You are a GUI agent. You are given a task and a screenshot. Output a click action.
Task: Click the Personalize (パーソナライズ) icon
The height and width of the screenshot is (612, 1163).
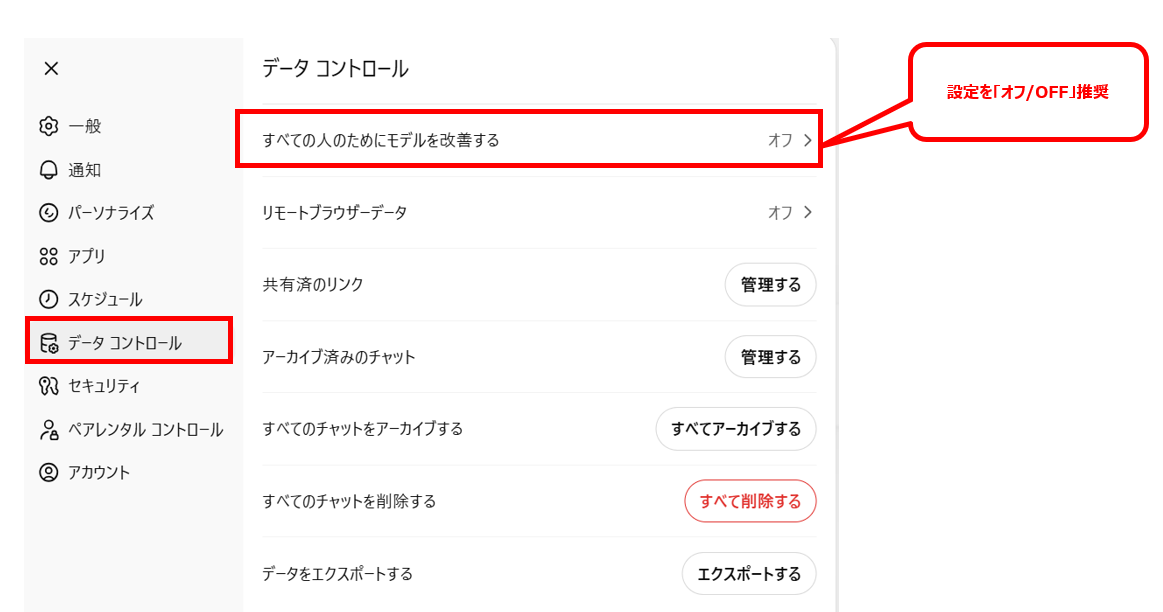point(49,213)
